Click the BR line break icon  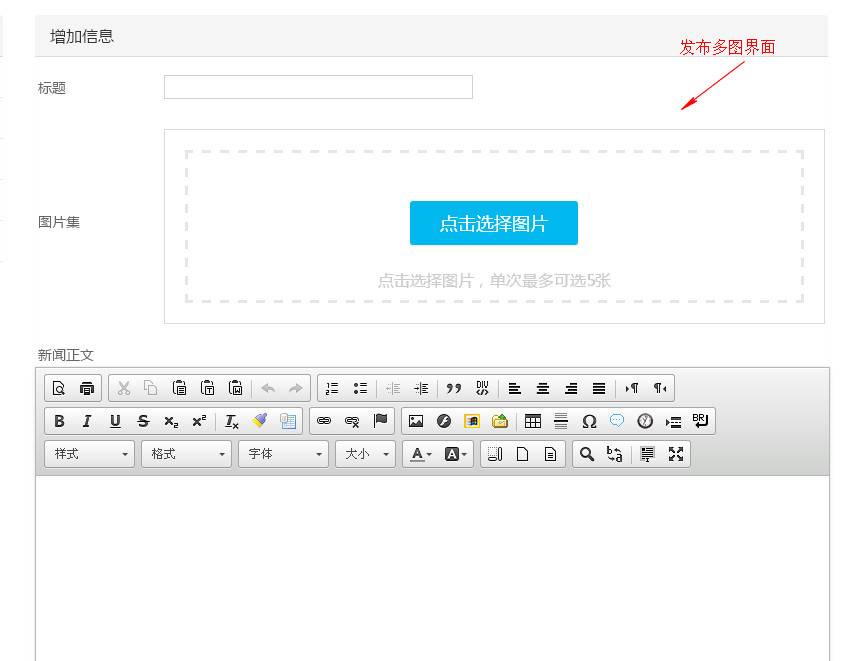(x=700, y=421)
